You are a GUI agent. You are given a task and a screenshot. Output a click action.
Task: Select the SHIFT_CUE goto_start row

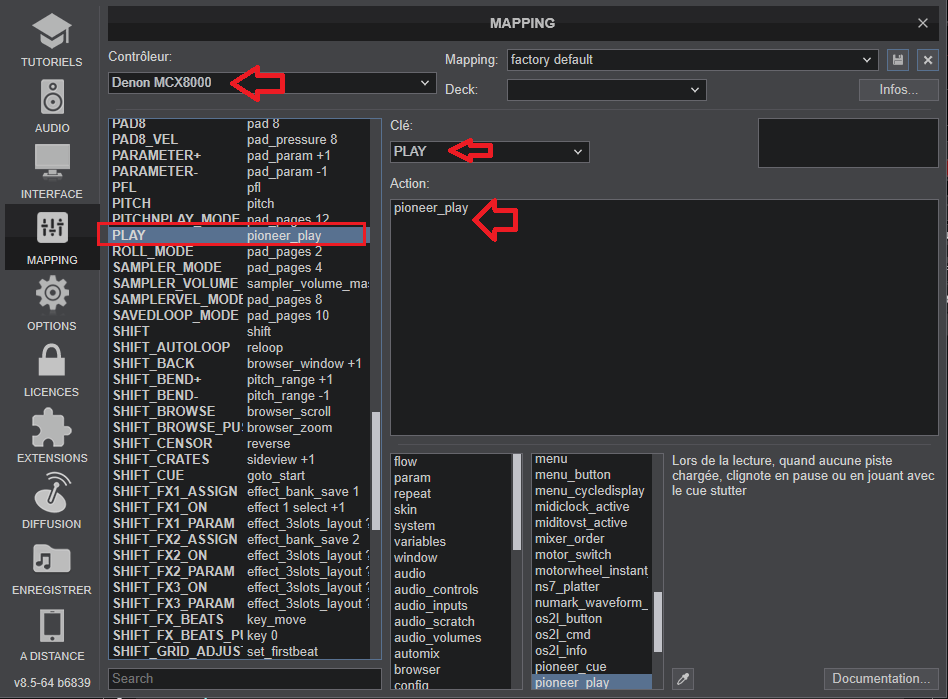239,476
